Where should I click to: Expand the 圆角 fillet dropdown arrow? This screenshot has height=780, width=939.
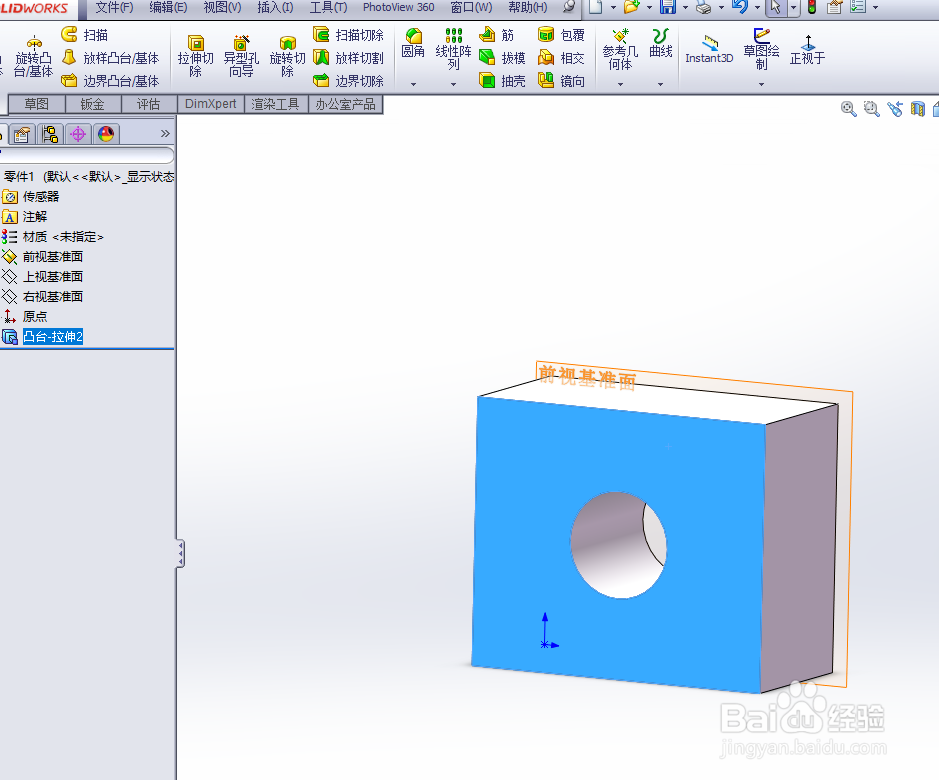pos(413,84)
